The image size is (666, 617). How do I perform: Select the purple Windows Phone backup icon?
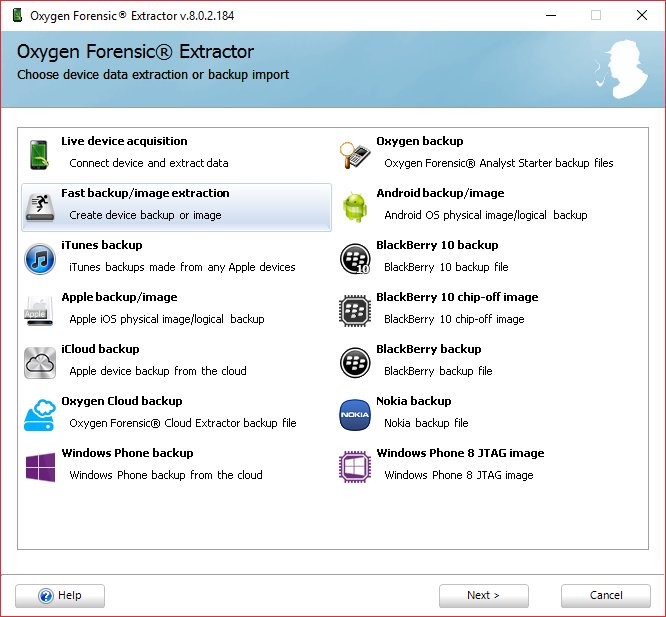click(x=40, y=467)
